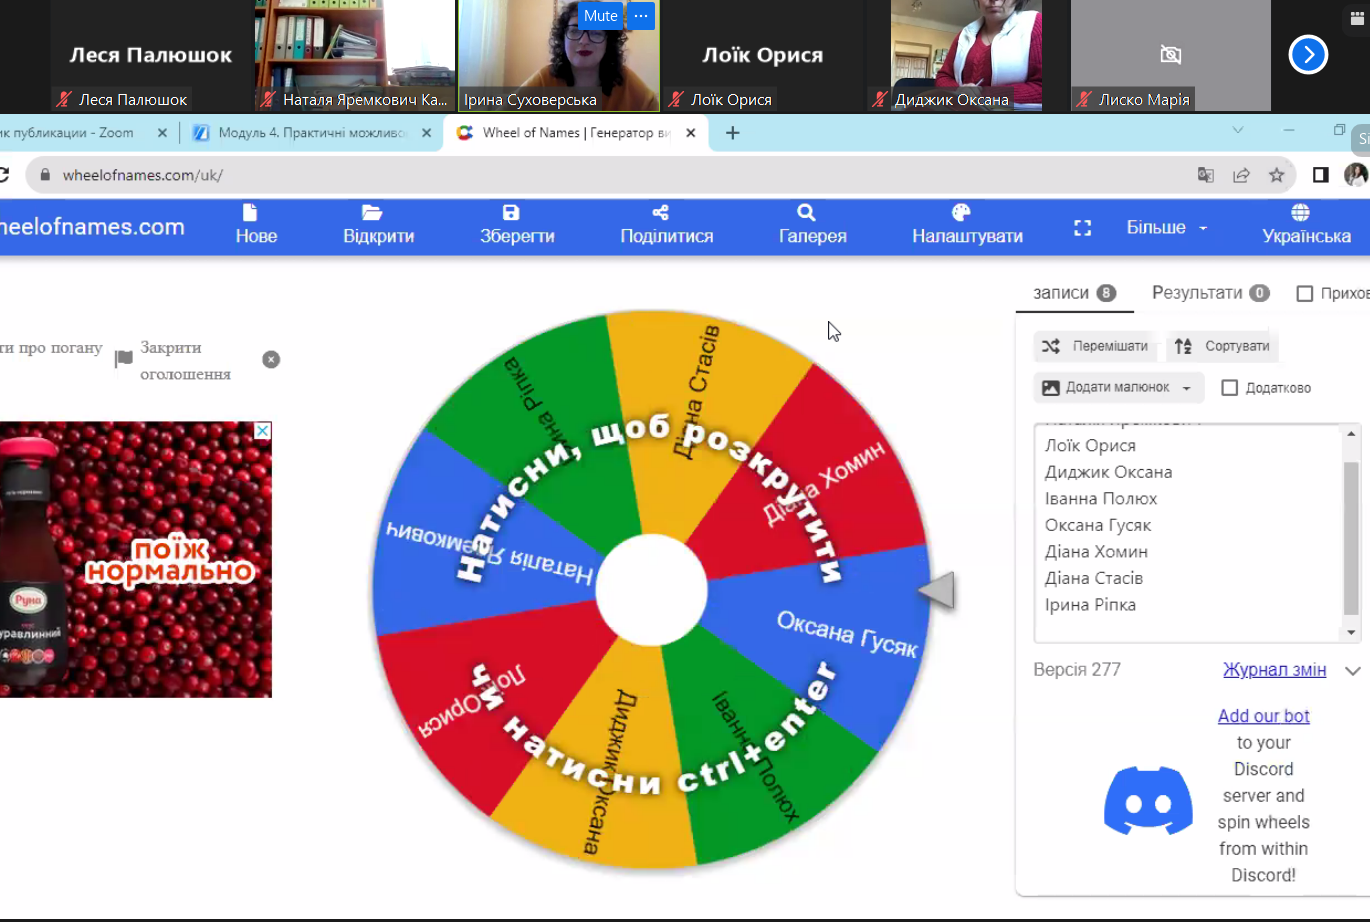
Task: Click the Нове (New) file icon
Action: pos(250,213)
